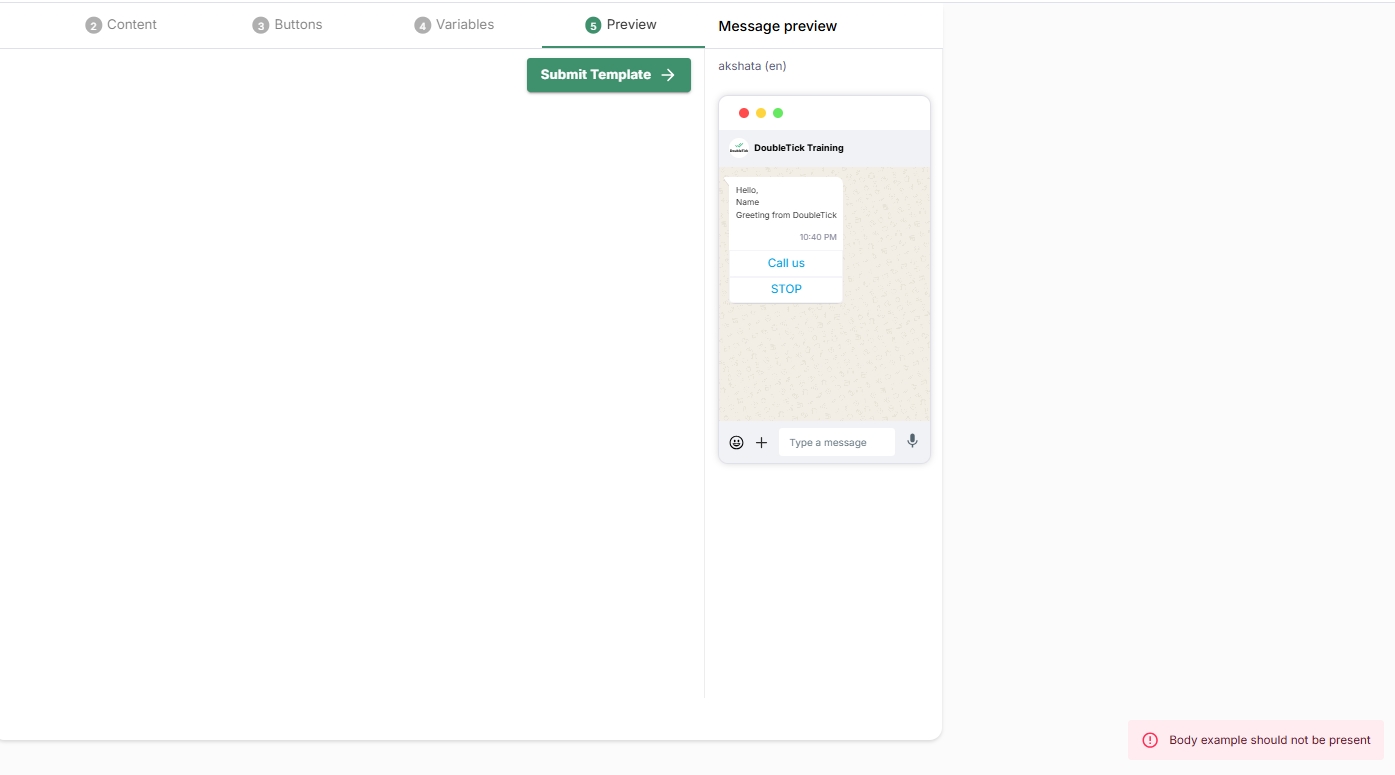Click the akshata (en) template label
This screenshot has width=1395, height=775.
(752, 66)
